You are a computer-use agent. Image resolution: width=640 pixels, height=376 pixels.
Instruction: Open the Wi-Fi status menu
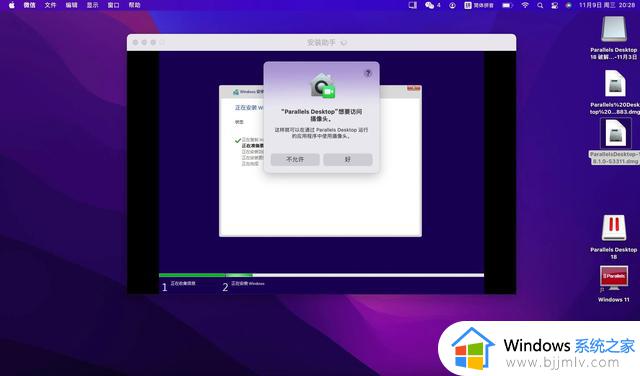point(525,5)
